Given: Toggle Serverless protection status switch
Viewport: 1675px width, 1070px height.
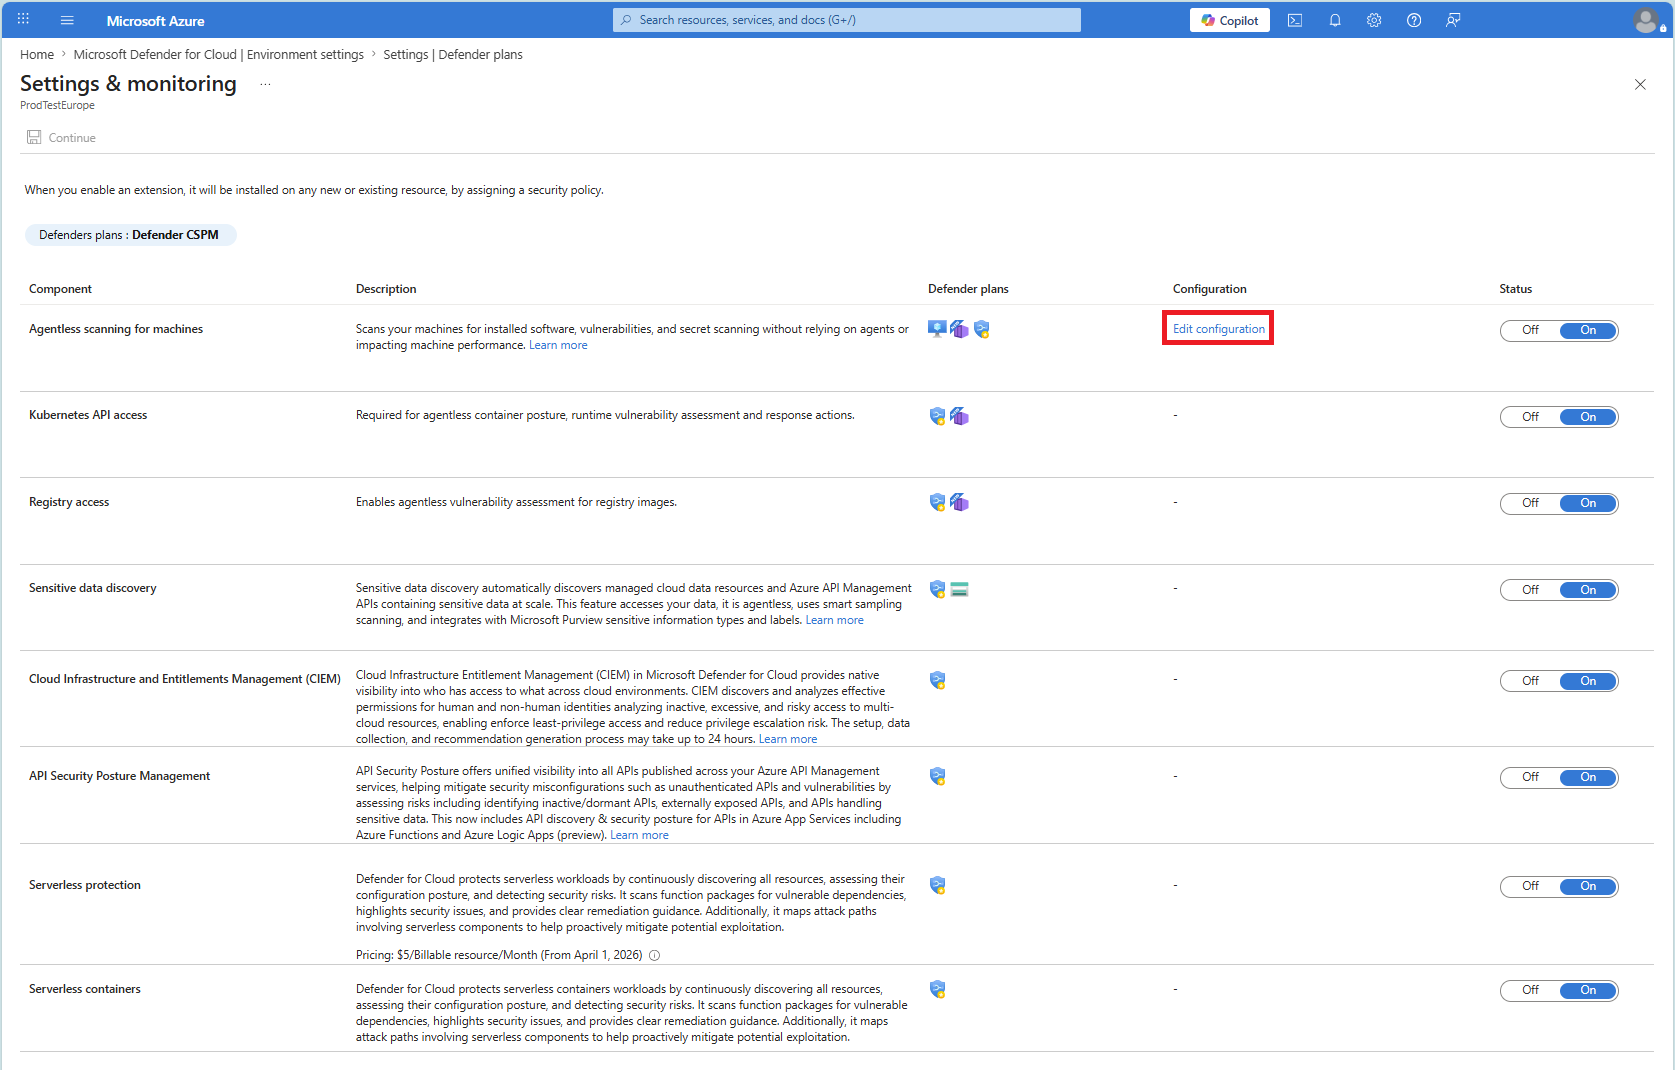Looking at the screenshot, I should 1559,886.
